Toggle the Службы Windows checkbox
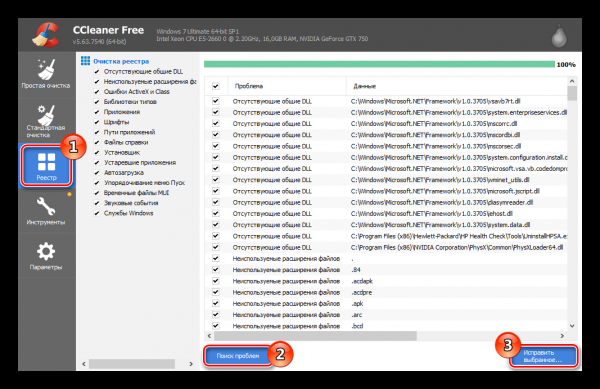The width and height of the screenshot is (600, 389). (x=97, y=213)
